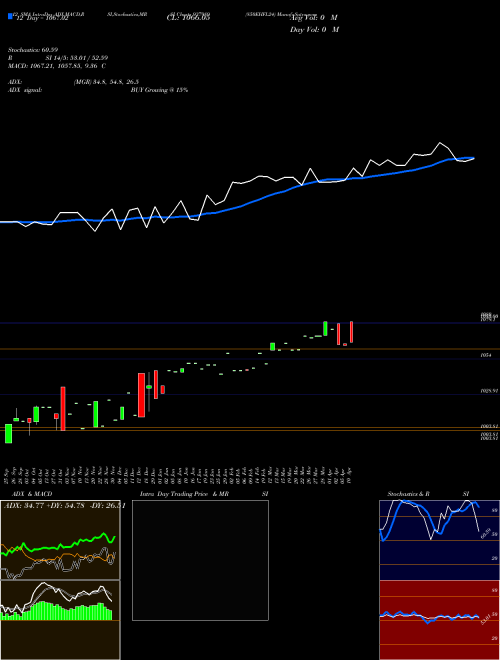
Task: Click the empty intraday trading price chart box
Action: click(200, 560)
